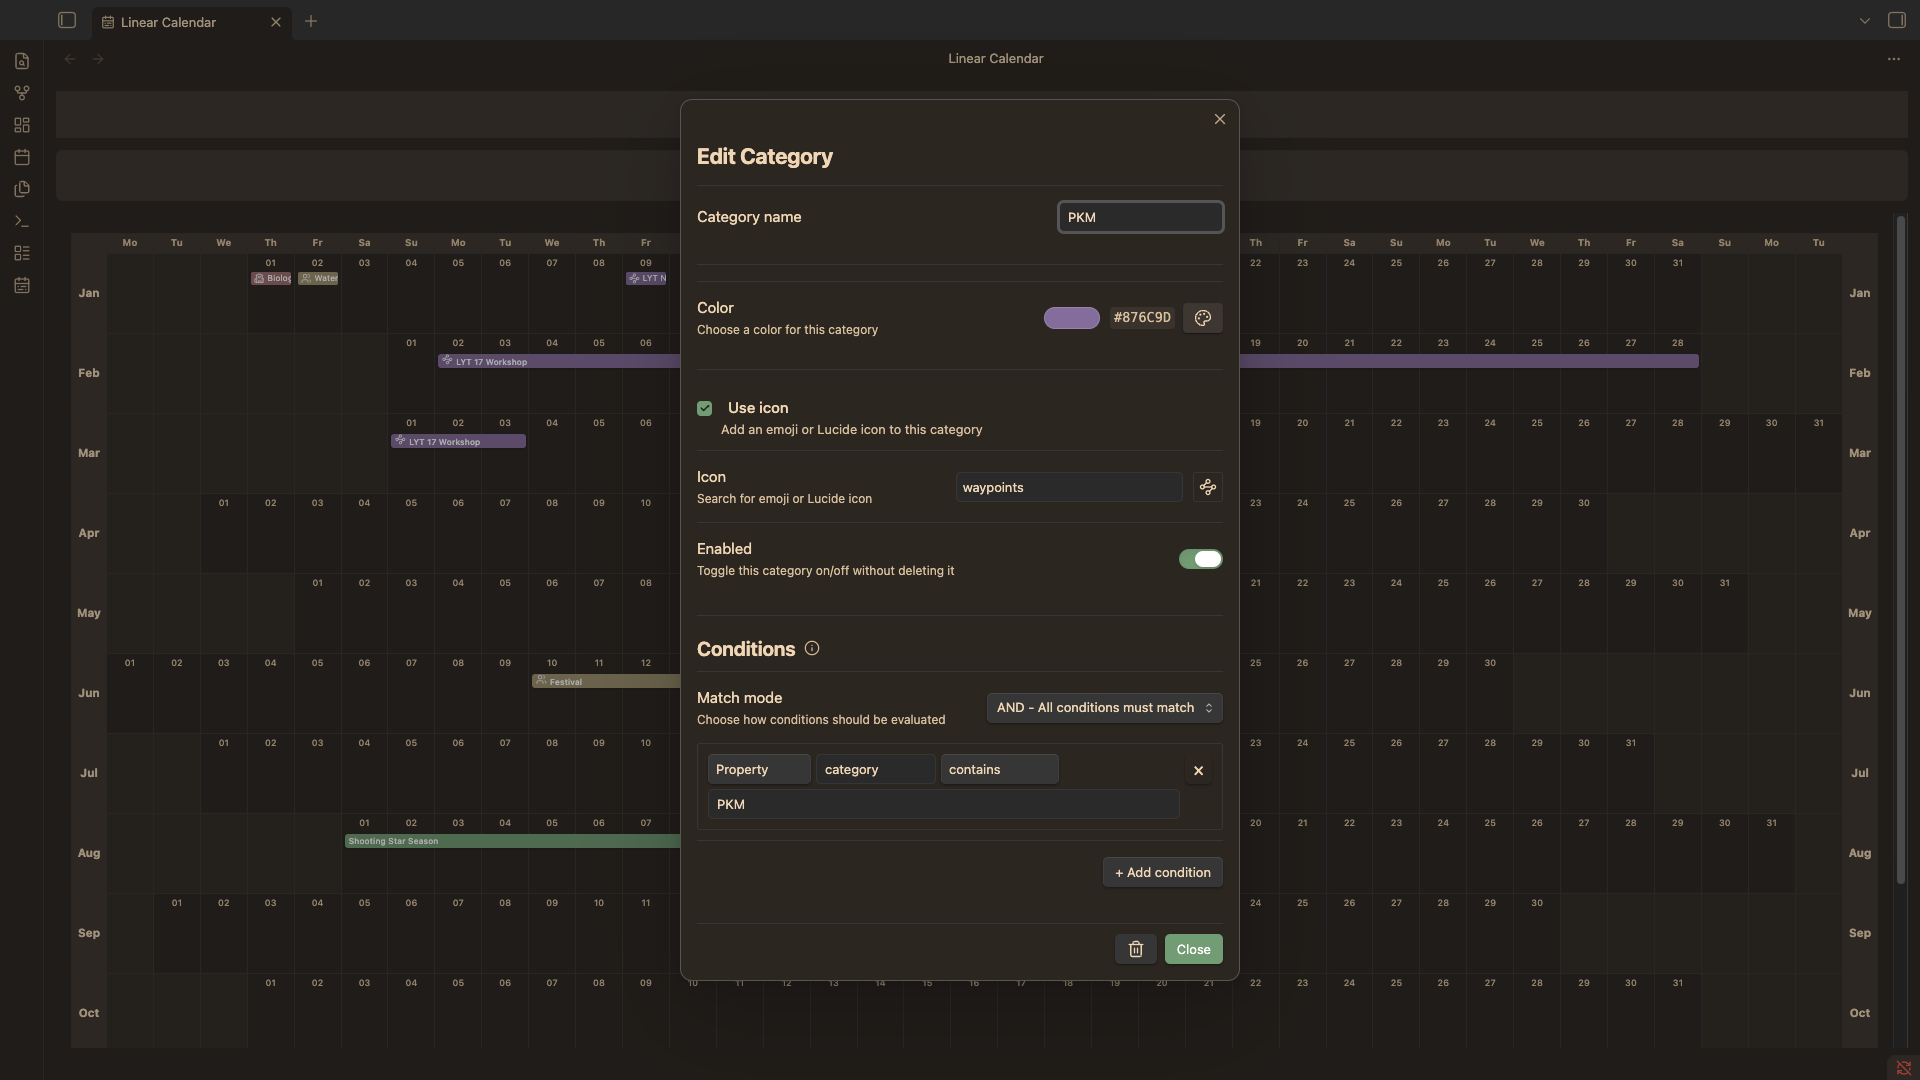
Task: Open the Water event on January 02
Action: click(x=318, y=278)
